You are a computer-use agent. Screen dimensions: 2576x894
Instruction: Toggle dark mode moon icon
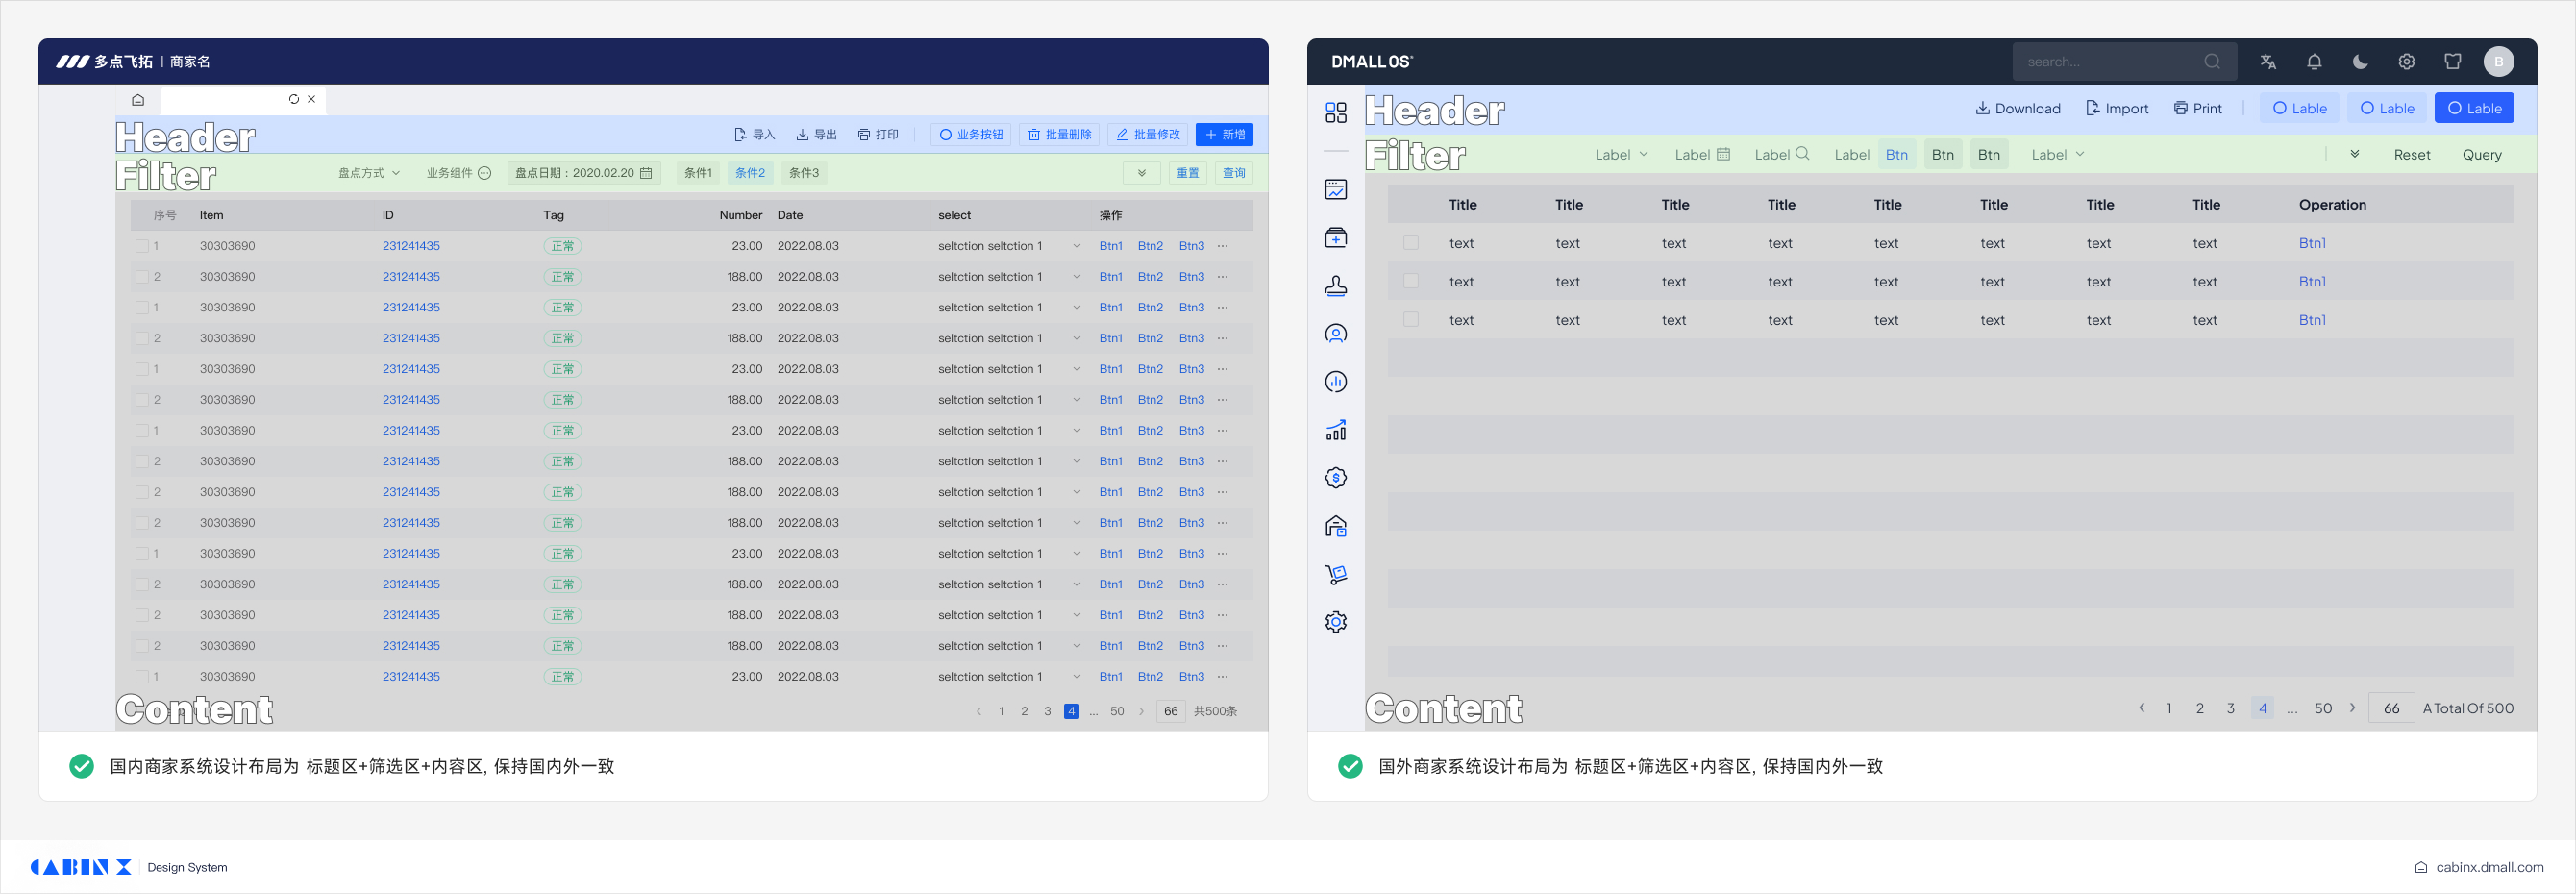pos(2360,62)
